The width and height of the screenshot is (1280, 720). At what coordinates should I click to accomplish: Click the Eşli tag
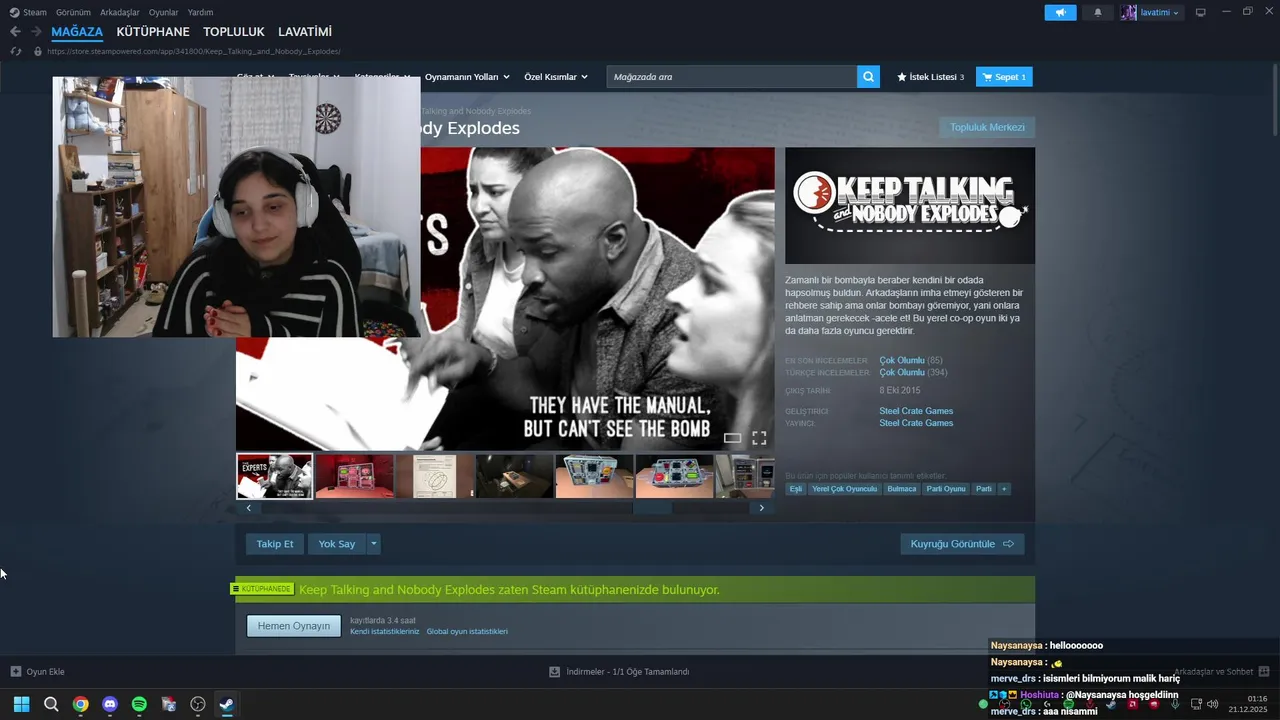point(796,489)
